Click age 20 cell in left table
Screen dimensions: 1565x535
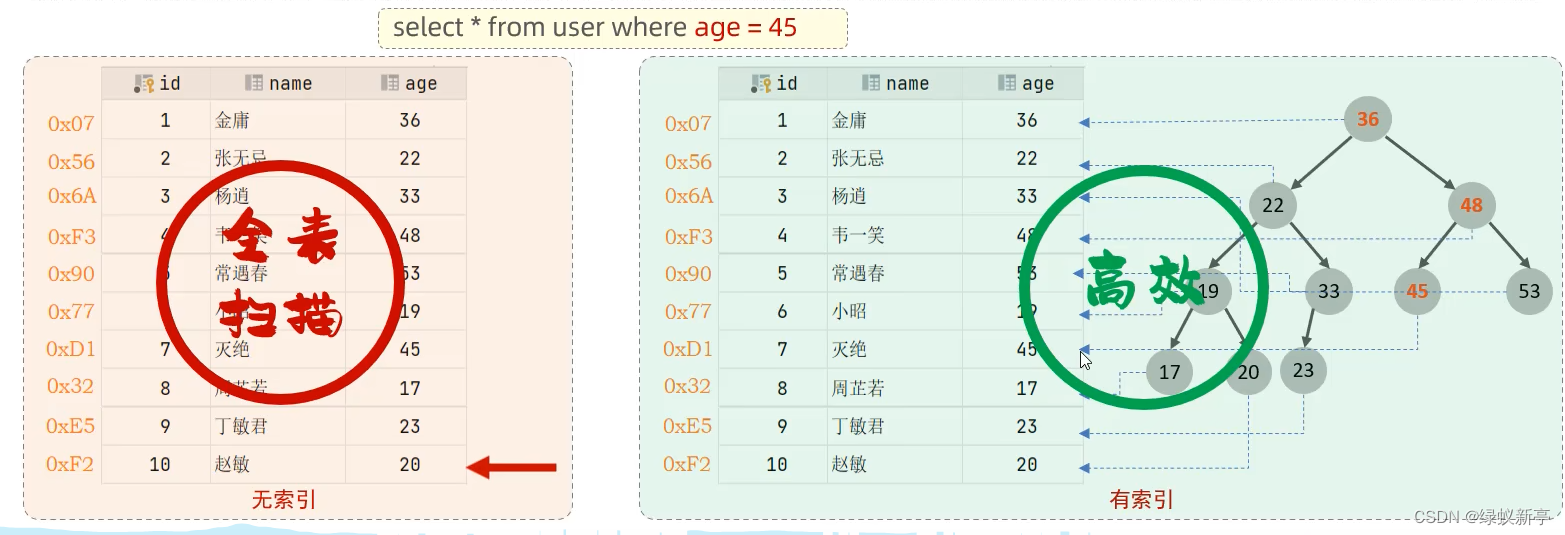coord(406,464)
